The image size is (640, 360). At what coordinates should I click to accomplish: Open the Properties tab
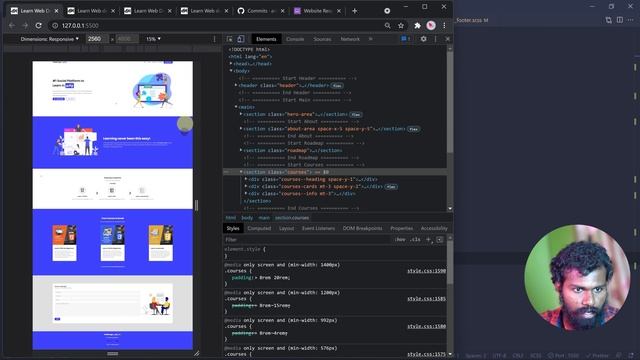(402, 229)
